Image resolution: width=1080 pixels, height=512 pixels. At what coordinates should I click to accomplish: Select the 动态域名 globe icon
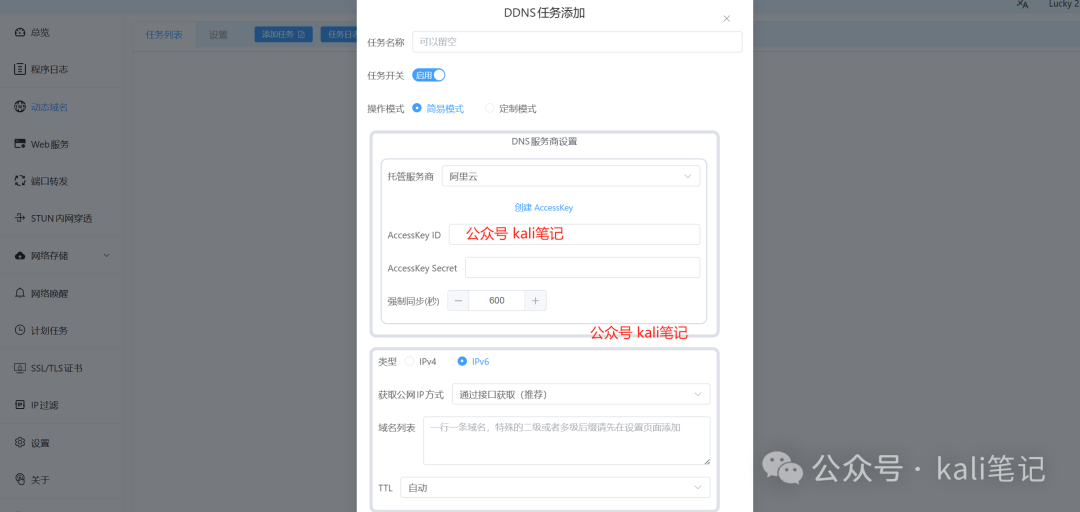(20, 107)
